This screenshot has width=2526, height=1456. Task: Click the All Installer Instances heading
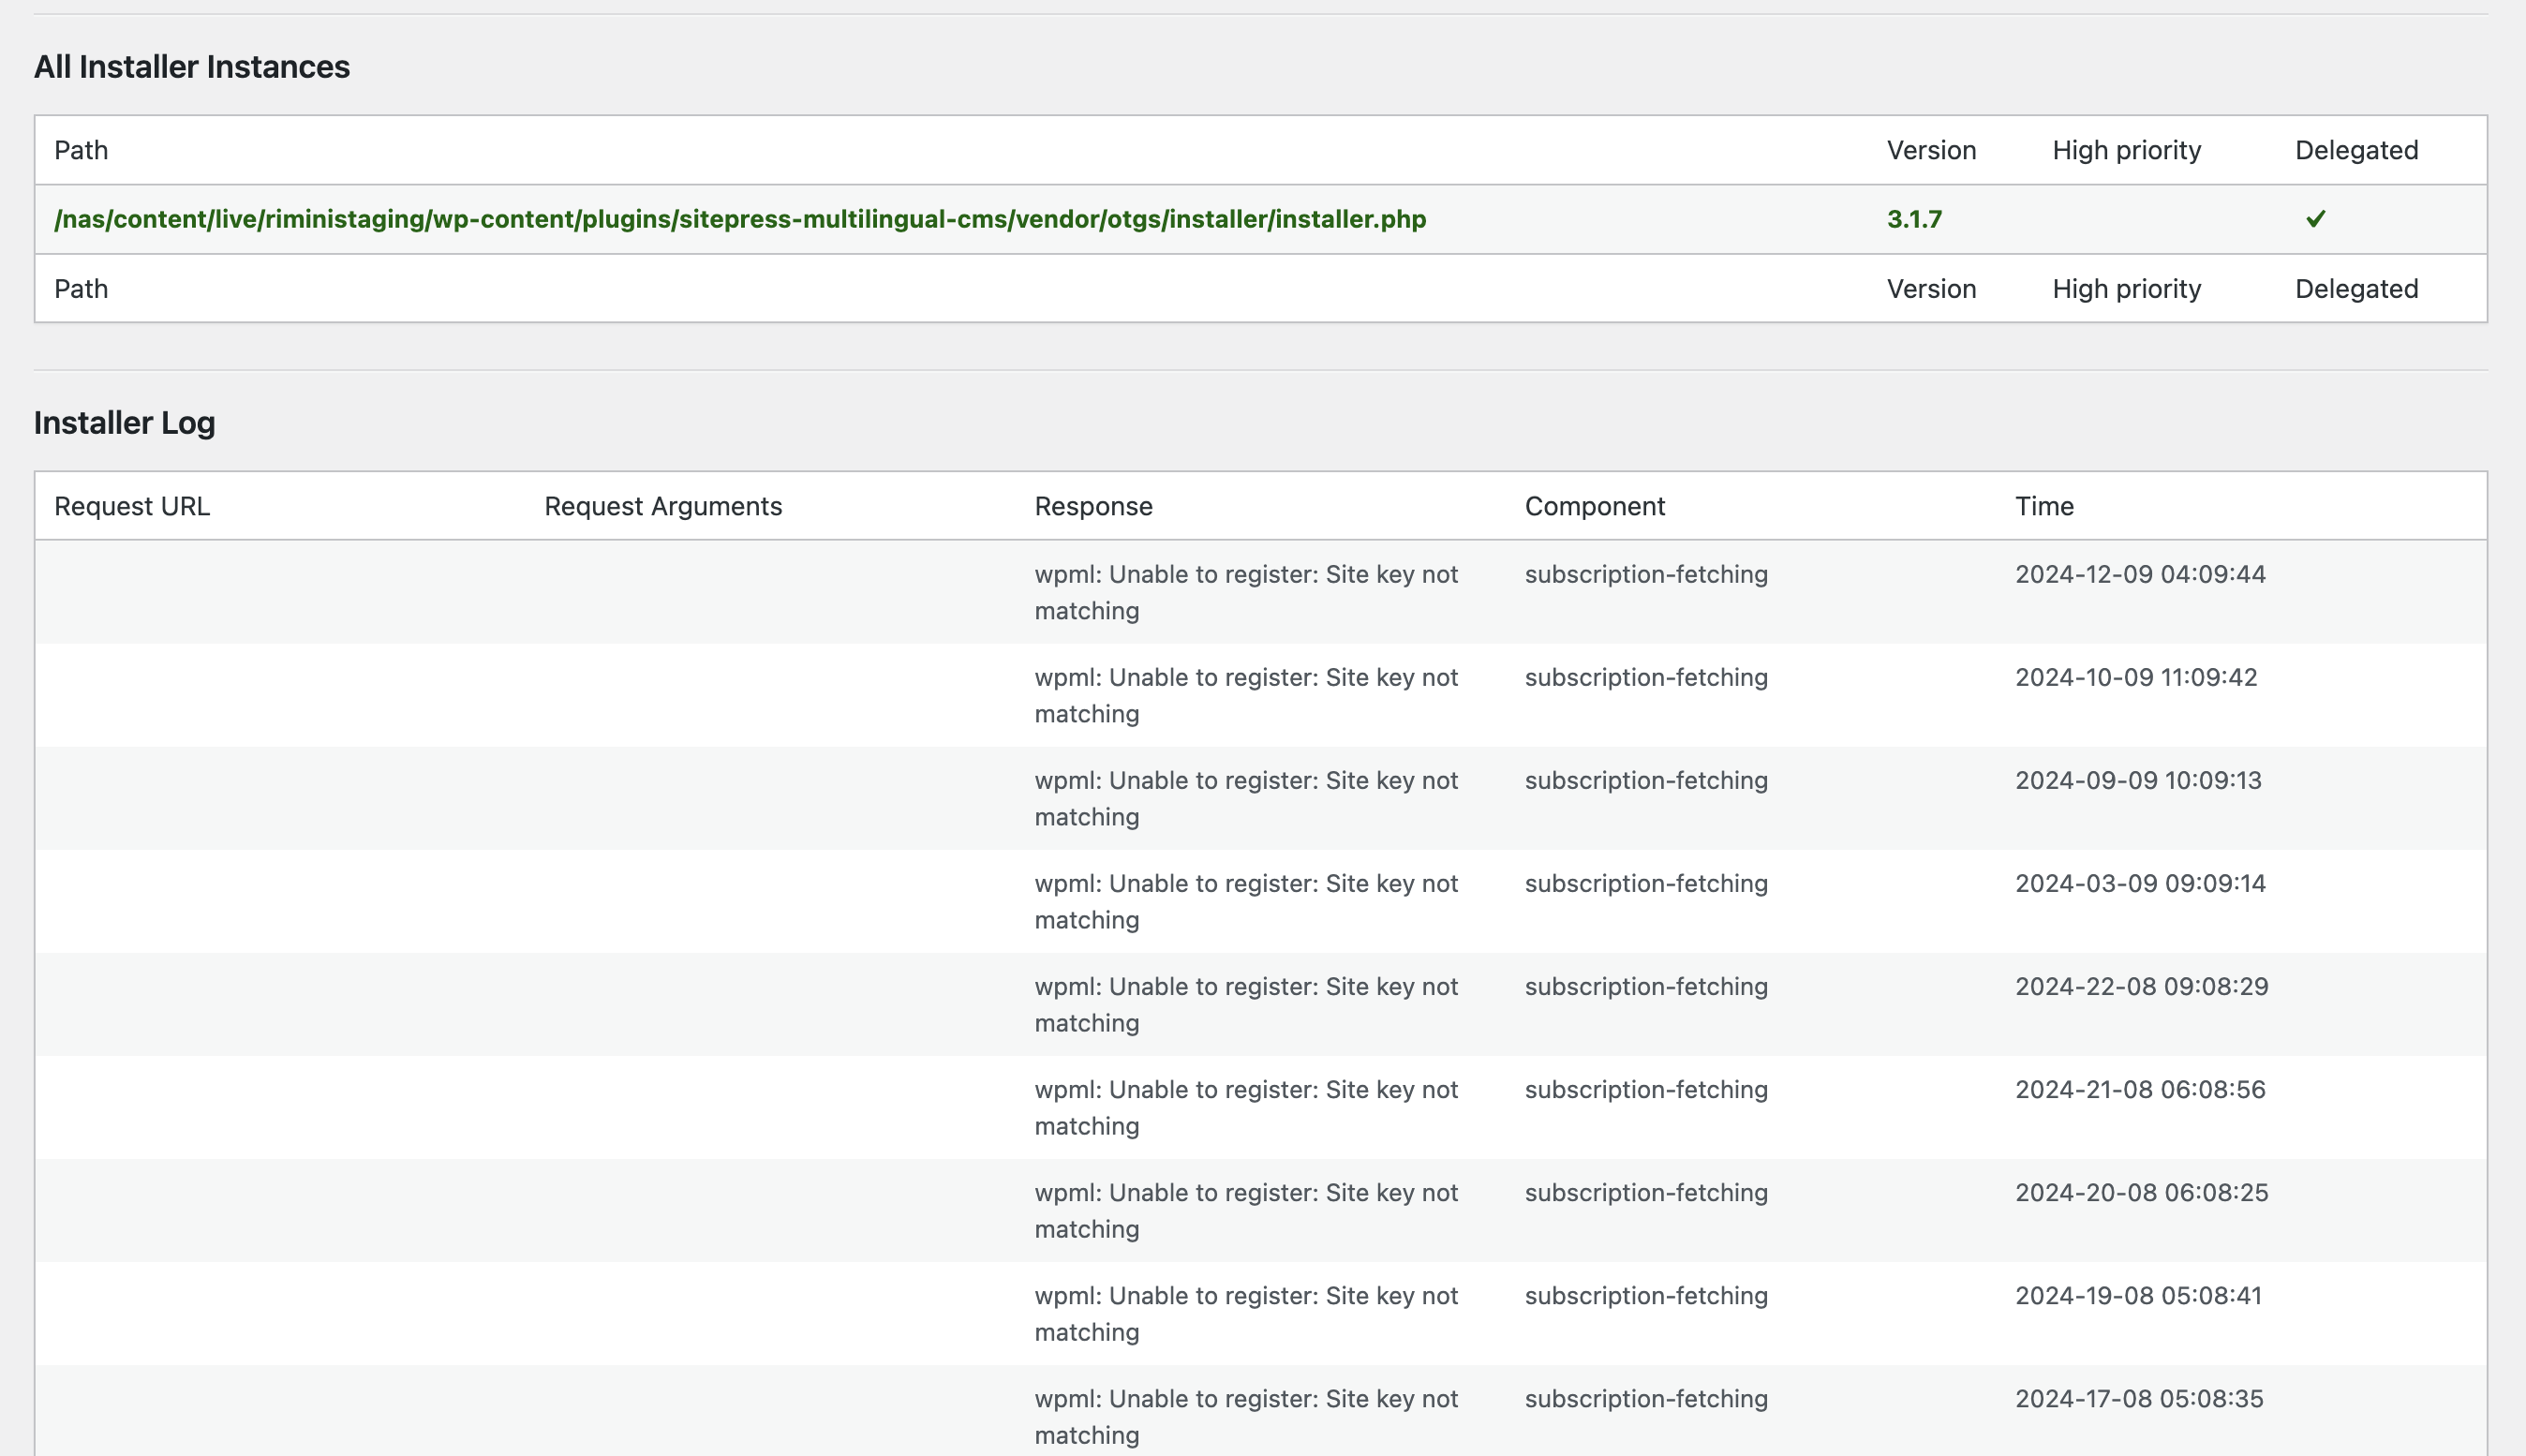(x=192, y=67)
